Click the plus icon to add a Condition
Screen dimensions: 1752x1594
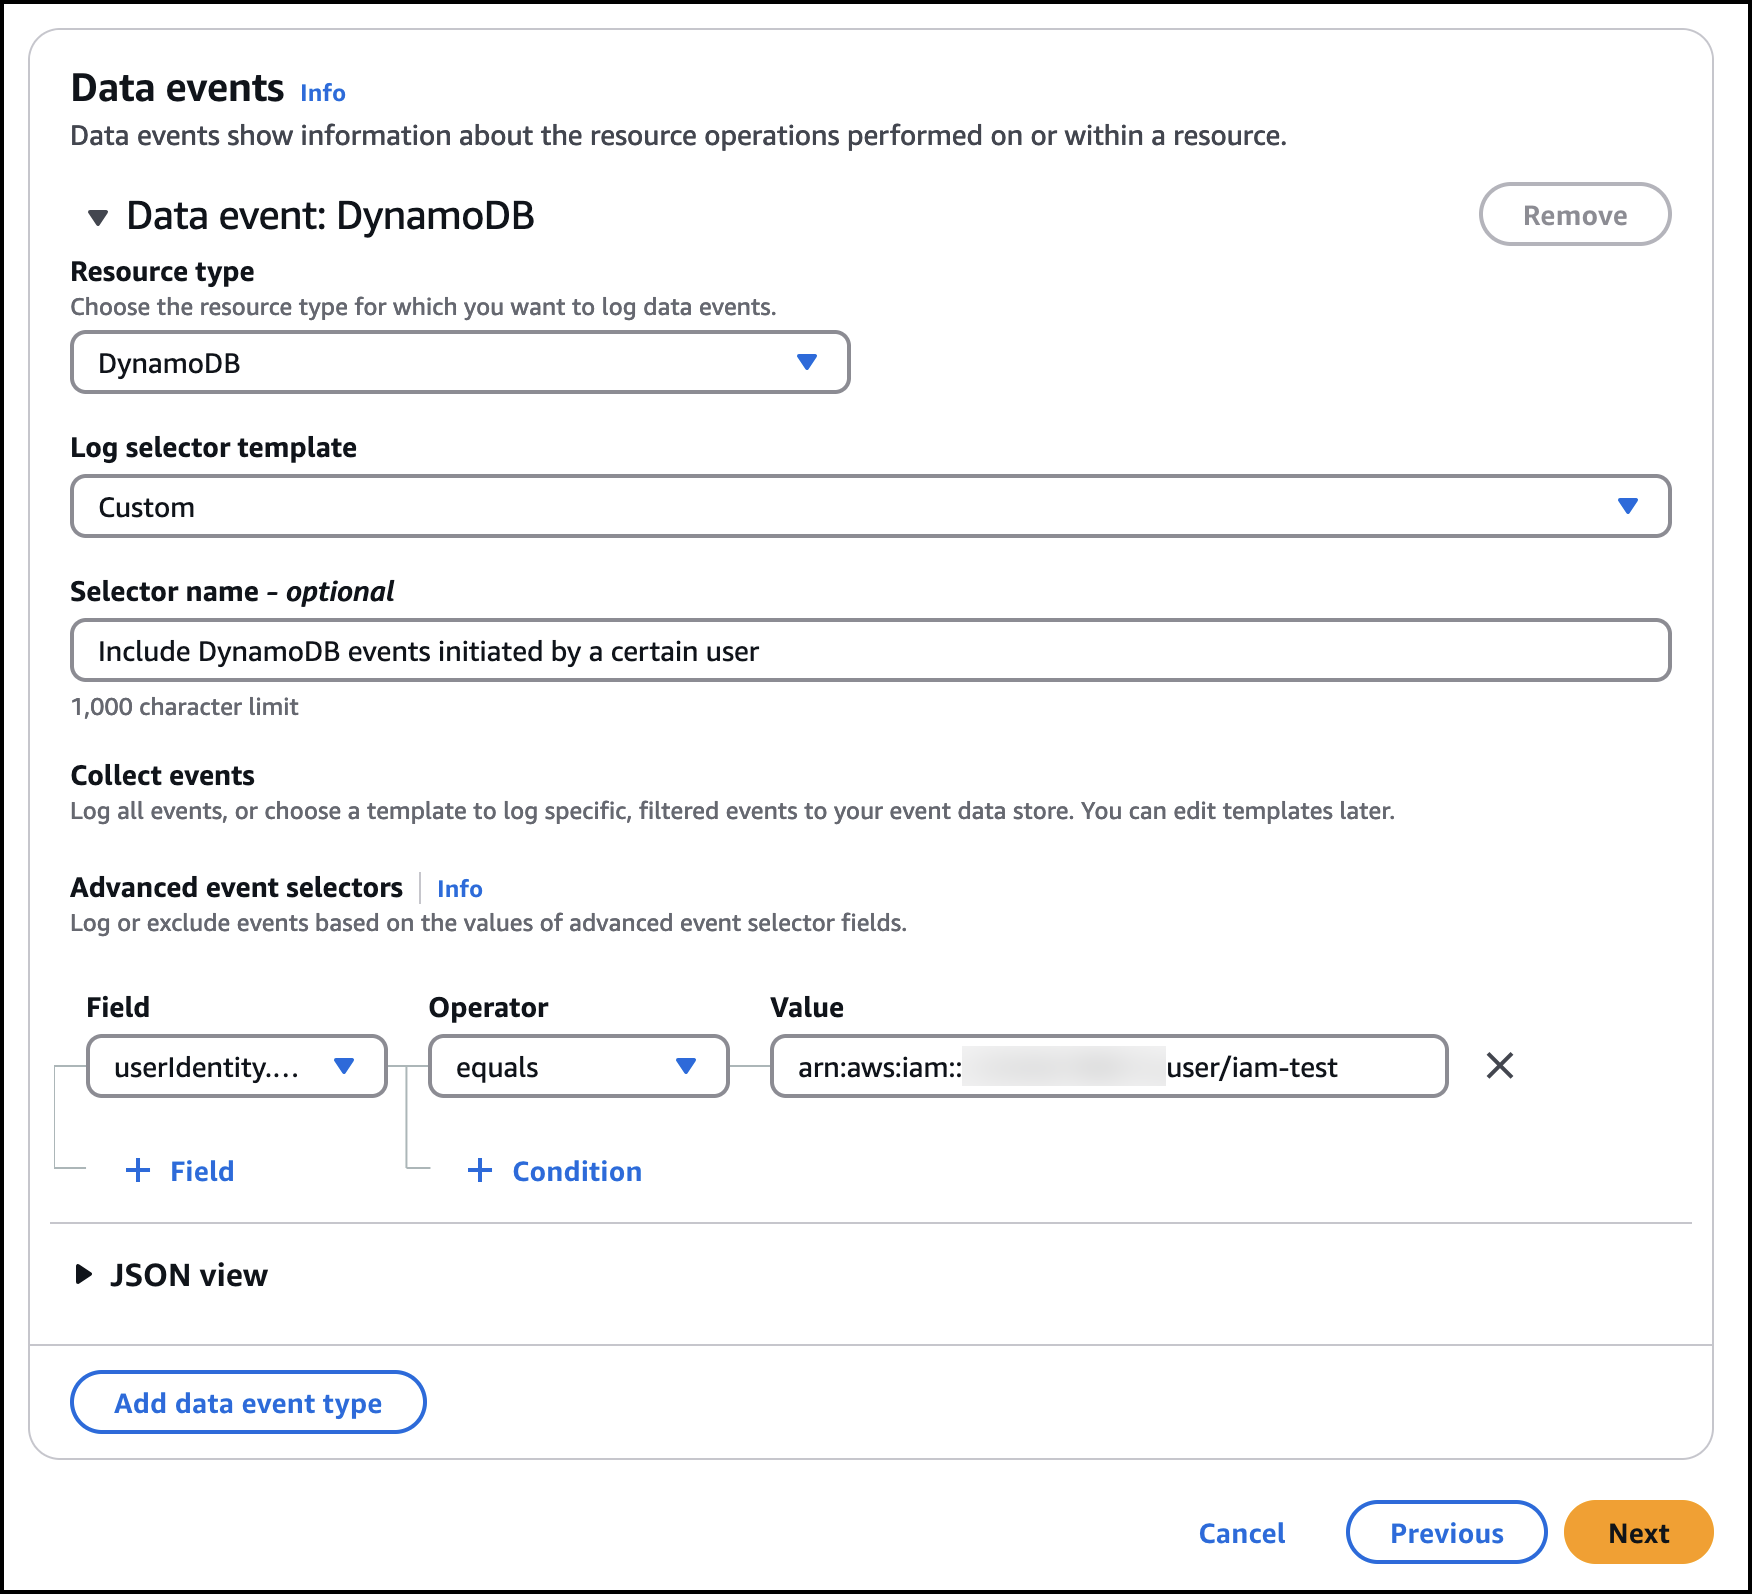(x=480, y=1171)
